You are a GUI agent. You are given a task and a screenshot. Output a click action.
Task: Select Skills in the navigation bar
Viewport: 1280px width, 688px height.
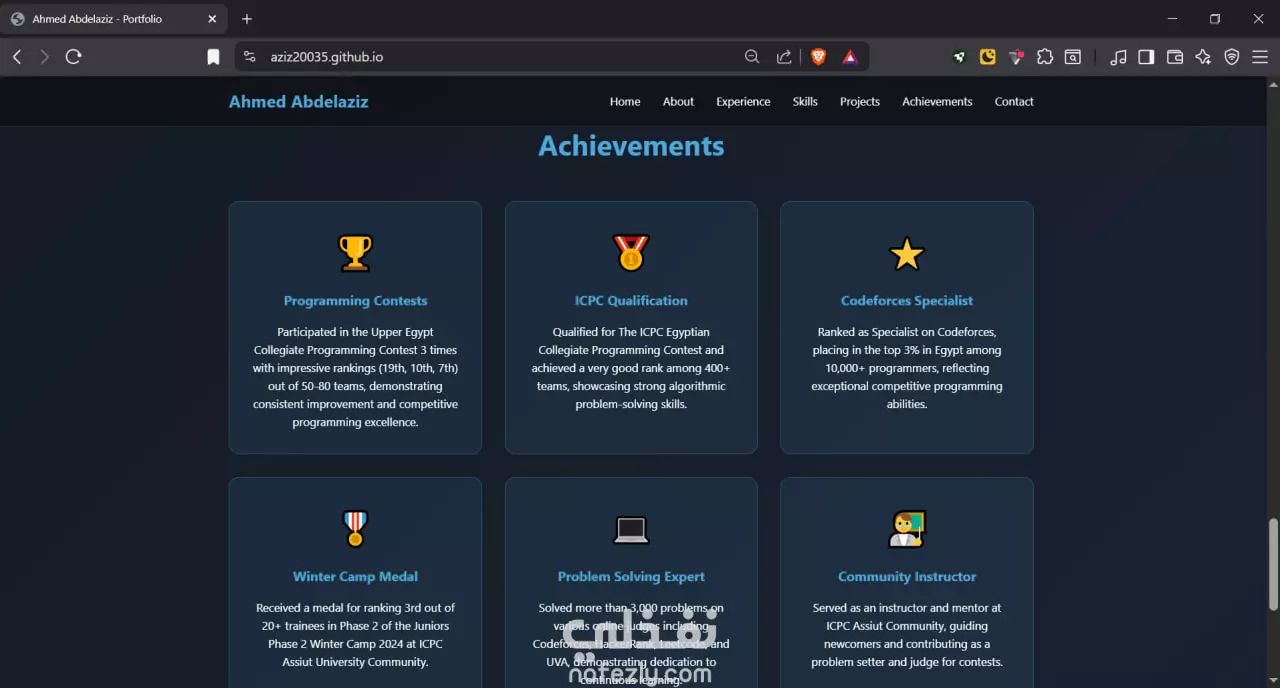tap(805, 101)
